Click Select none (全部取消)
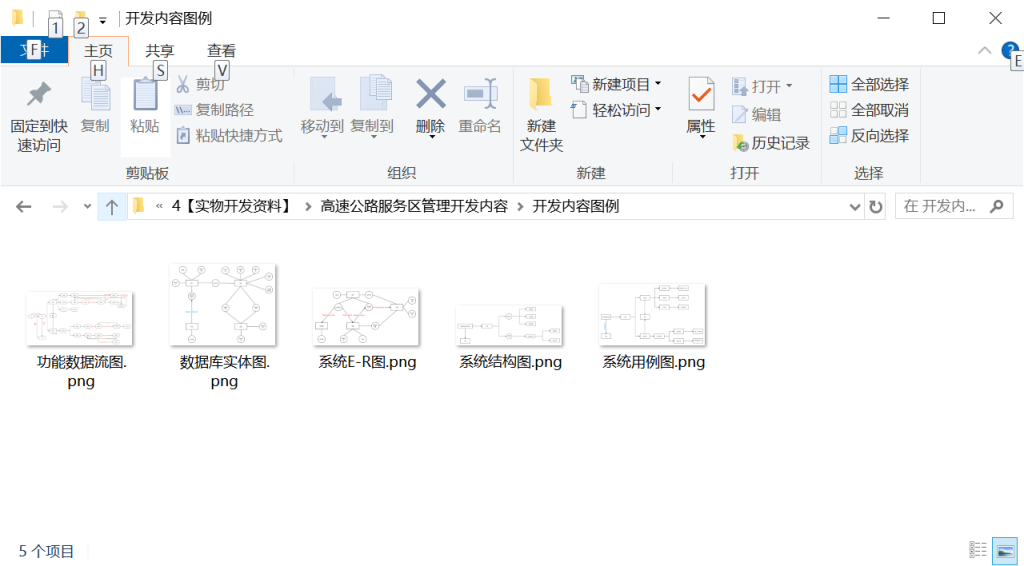 pos(869,110)
